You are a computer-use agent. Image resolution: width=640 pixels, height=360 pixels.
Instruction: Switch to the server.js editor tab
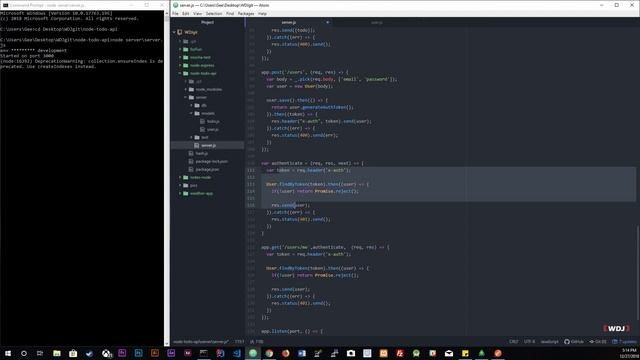click(x=289, y=22)
